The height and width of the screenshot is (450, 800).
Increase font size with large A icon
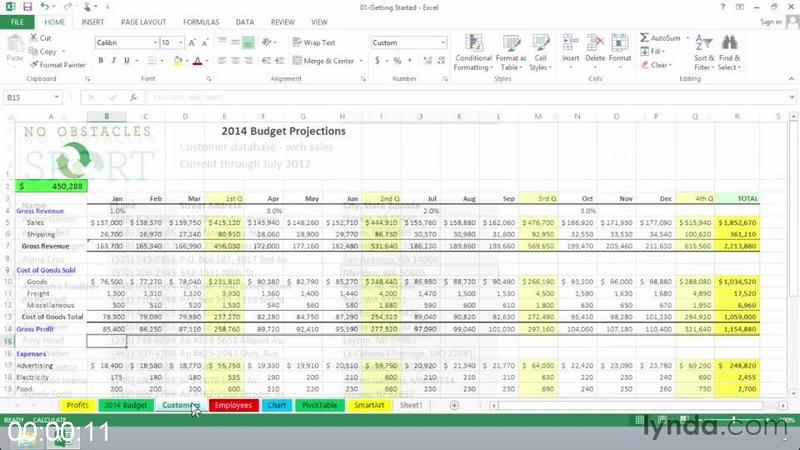coord(192,43)
